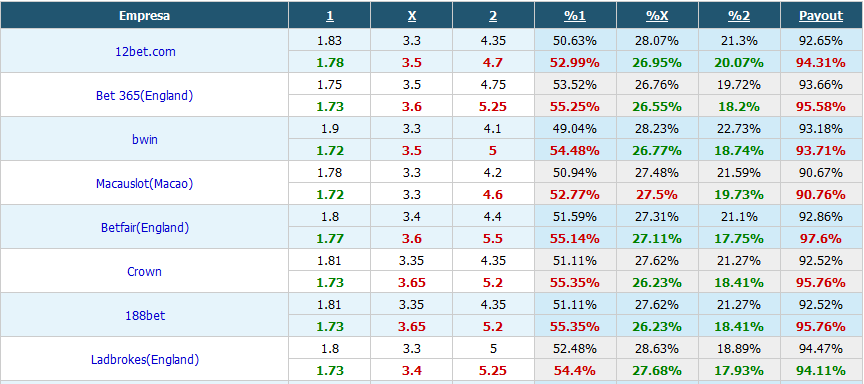Click the 188bet company link
The height and width of the screenshot is (384, 864).
(x=144, y=316)
